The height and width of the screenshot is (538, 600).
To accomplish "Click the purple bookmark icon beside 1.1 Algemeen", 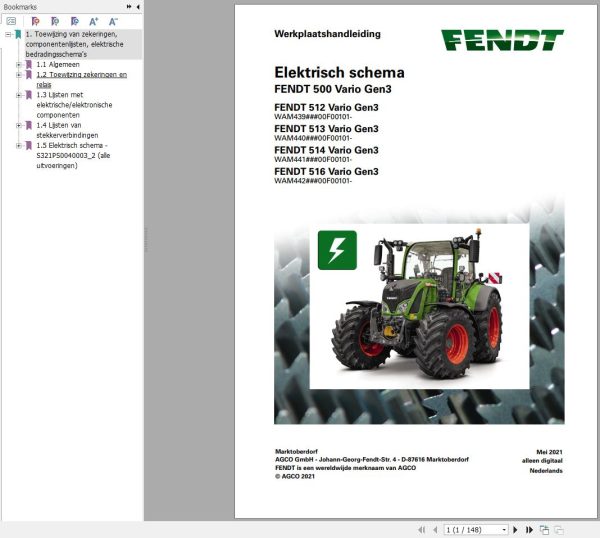I will click(x=29, y=64).
